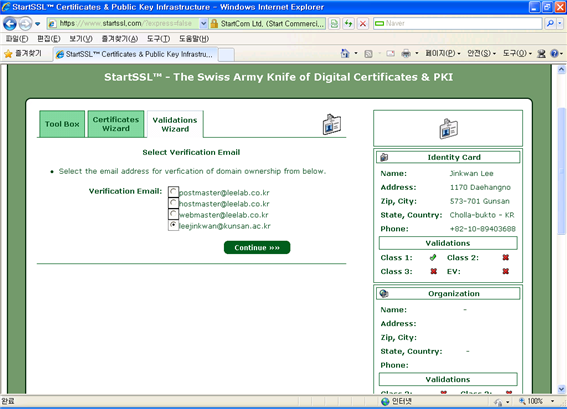The height and width of the screenshot is (409, 567).
Task: Open the 도구(T) menu
Action: click(158, 39)
